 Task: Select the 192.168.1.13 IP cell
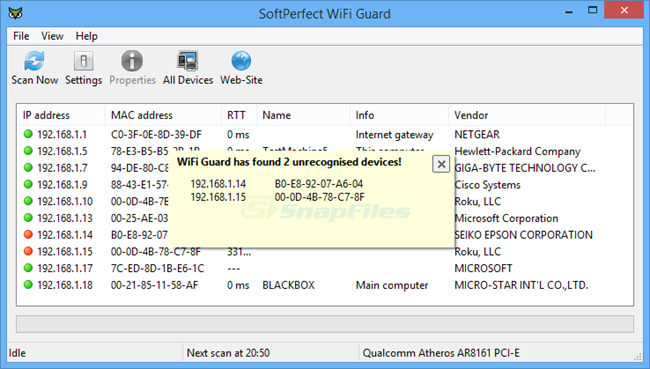point(65,218)
